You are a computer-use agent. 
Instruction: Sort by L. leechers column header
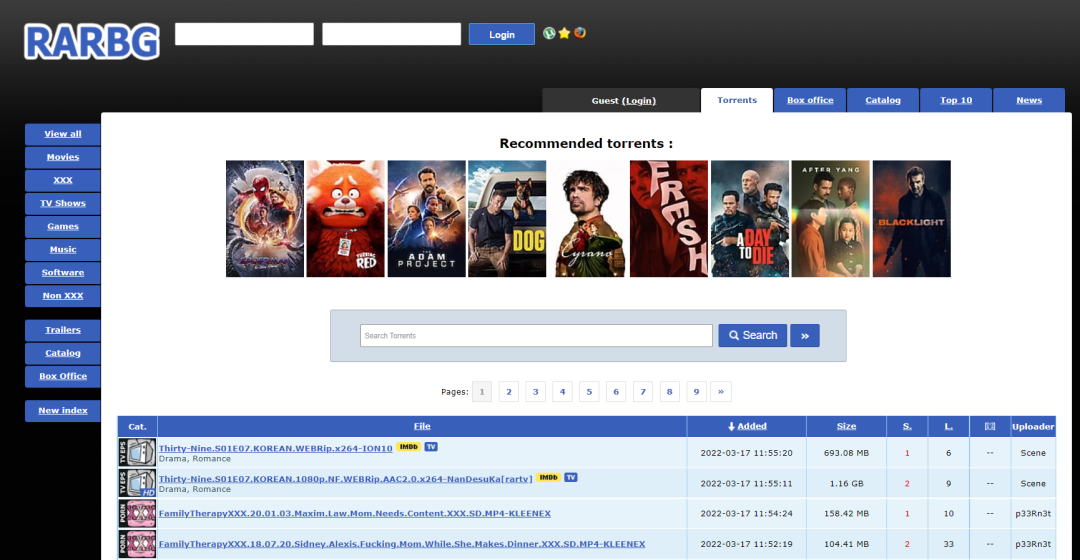pyautogui.click(x=948, y=426)
